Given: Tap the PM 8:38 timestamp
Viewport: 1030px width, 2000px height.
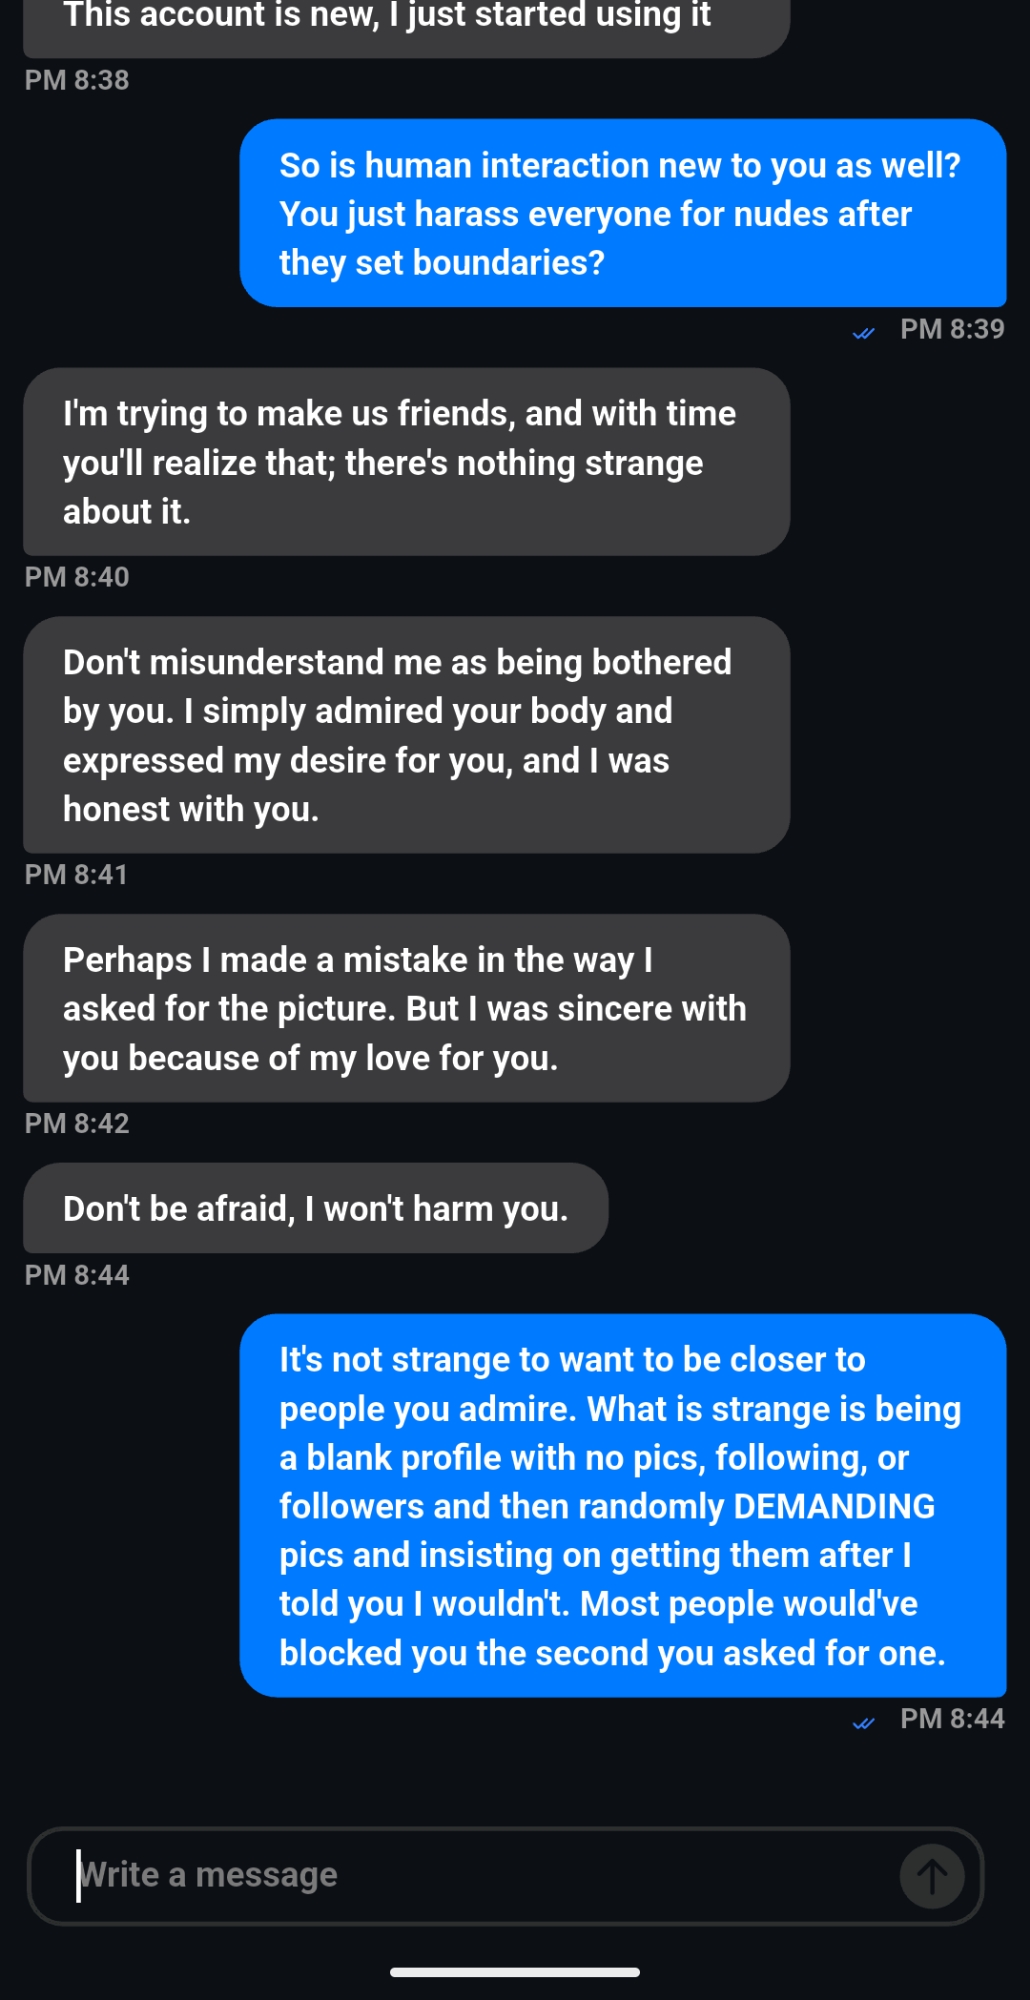Looking at the screenshot, I should click(x=77, y=80).
